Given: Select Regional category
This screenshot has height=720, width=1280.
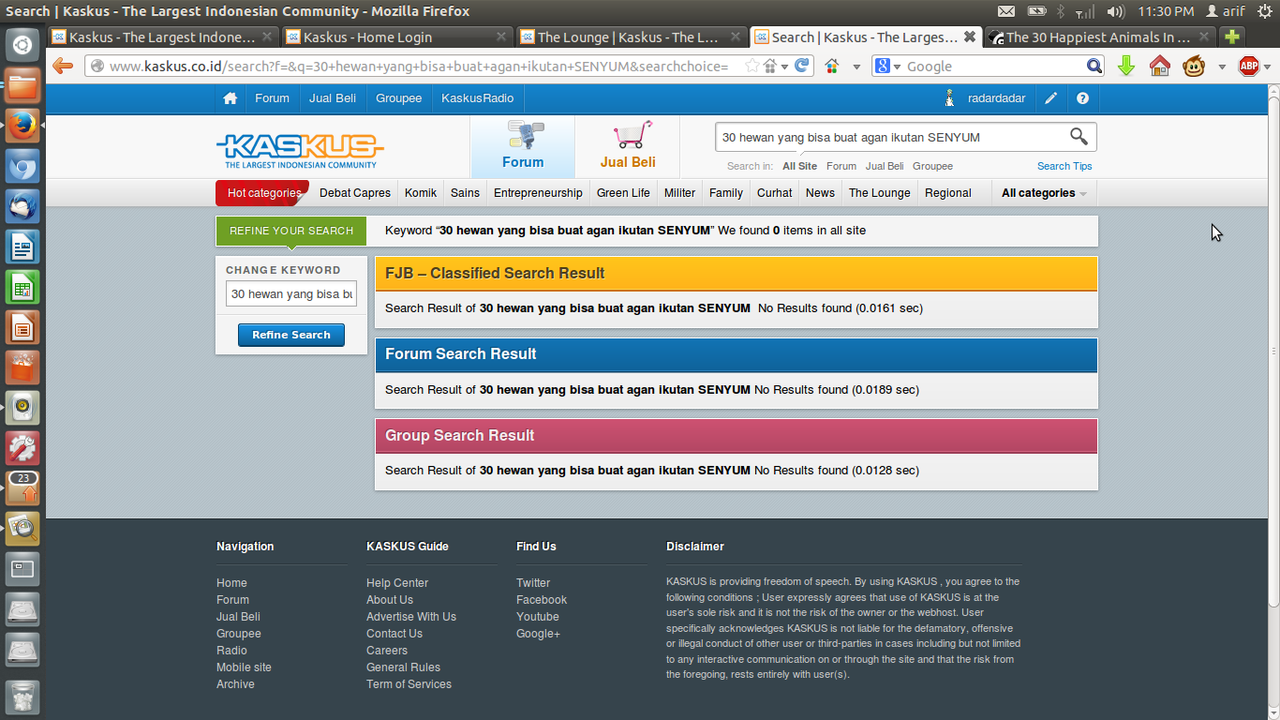Looking at the screenshot, I should (x=948, y=193).
